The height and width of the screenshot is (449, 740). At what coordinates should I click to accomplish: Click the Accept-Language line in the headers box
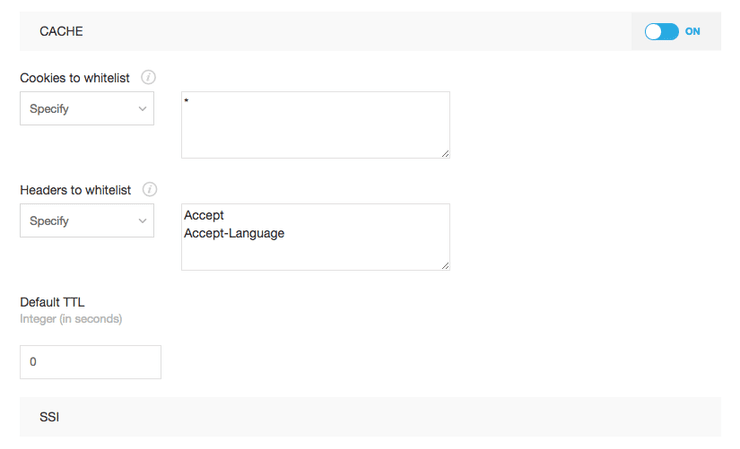coord(234,233)
